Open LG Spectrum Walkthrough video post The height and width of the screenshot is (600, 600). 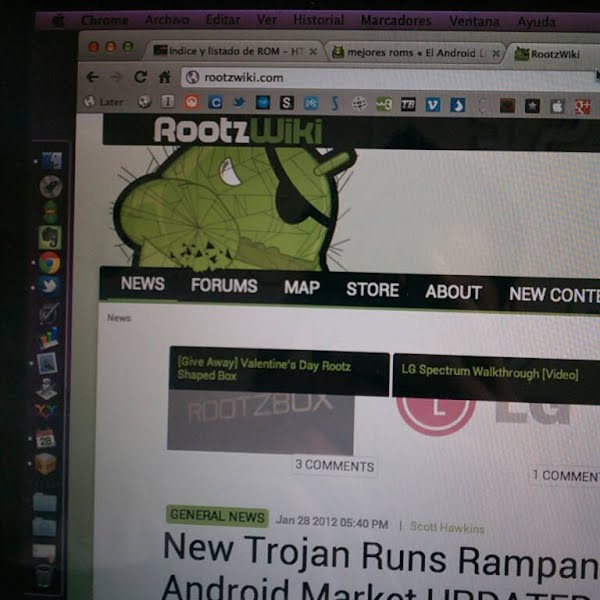(489, 372)
